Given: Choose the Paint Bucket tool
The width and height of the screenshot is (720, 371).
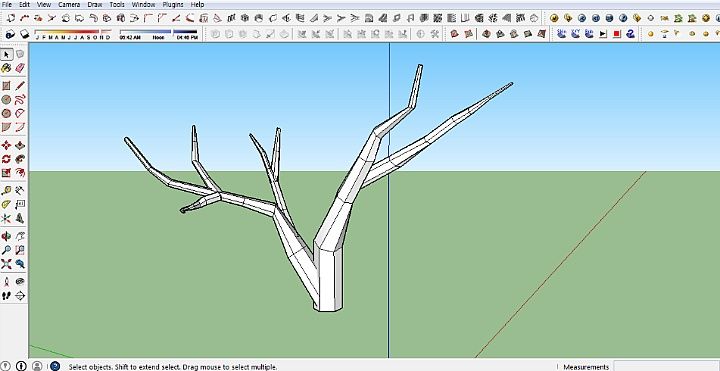Looking at the screenshot, I should 6,68.
